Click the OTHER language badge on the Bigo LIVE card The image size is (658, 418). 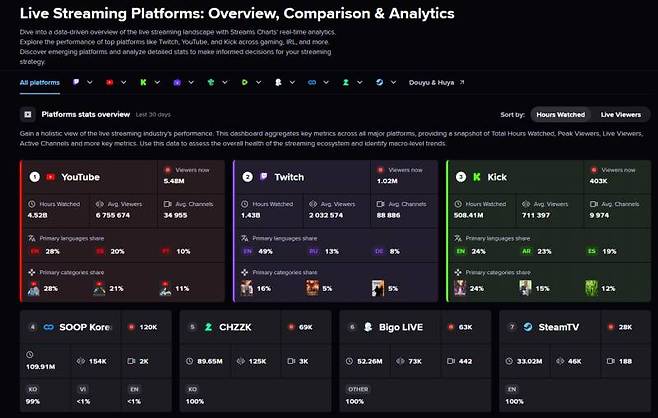358,389
